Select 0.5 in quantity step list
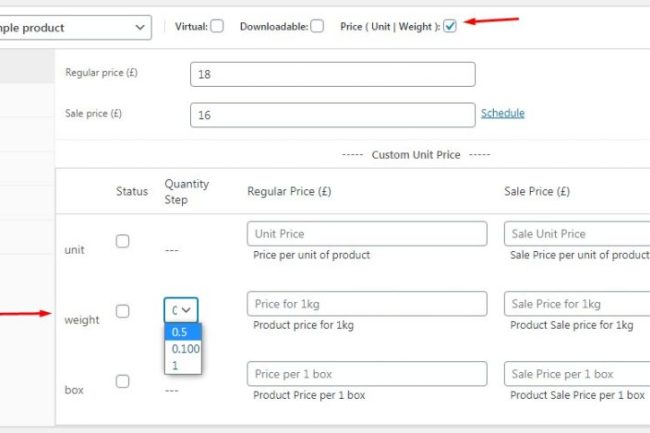 [x=181, y=332]
